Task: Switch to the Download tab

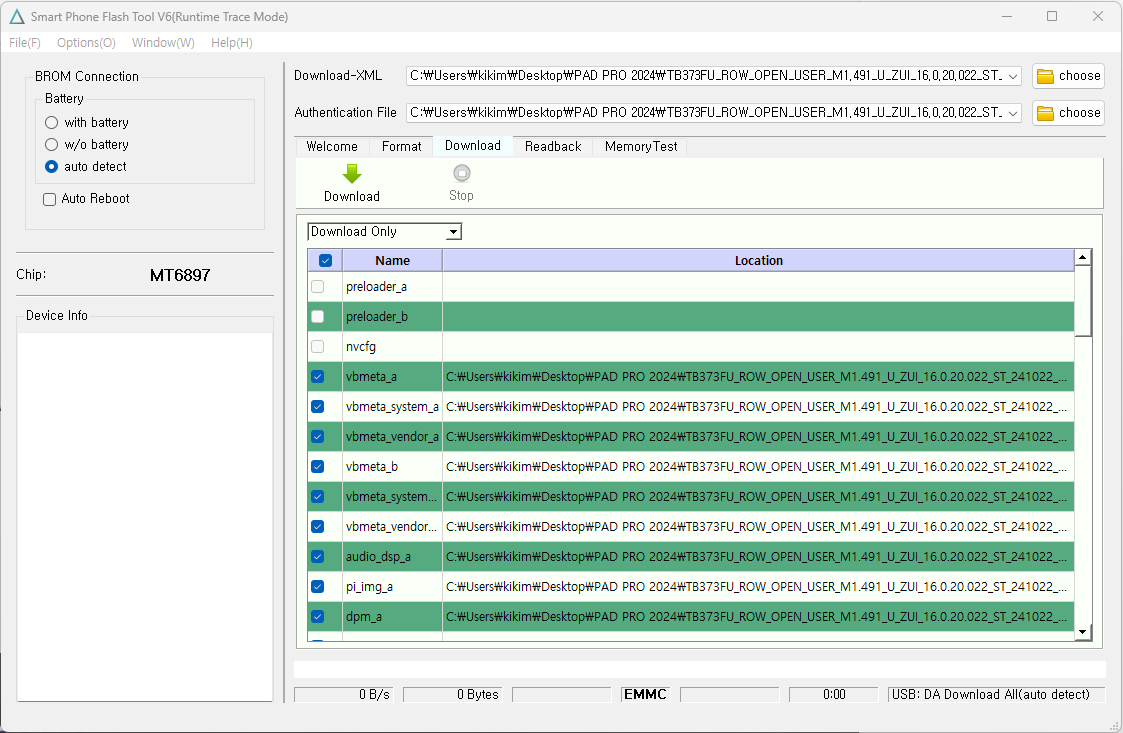Action: coord(473,145)
